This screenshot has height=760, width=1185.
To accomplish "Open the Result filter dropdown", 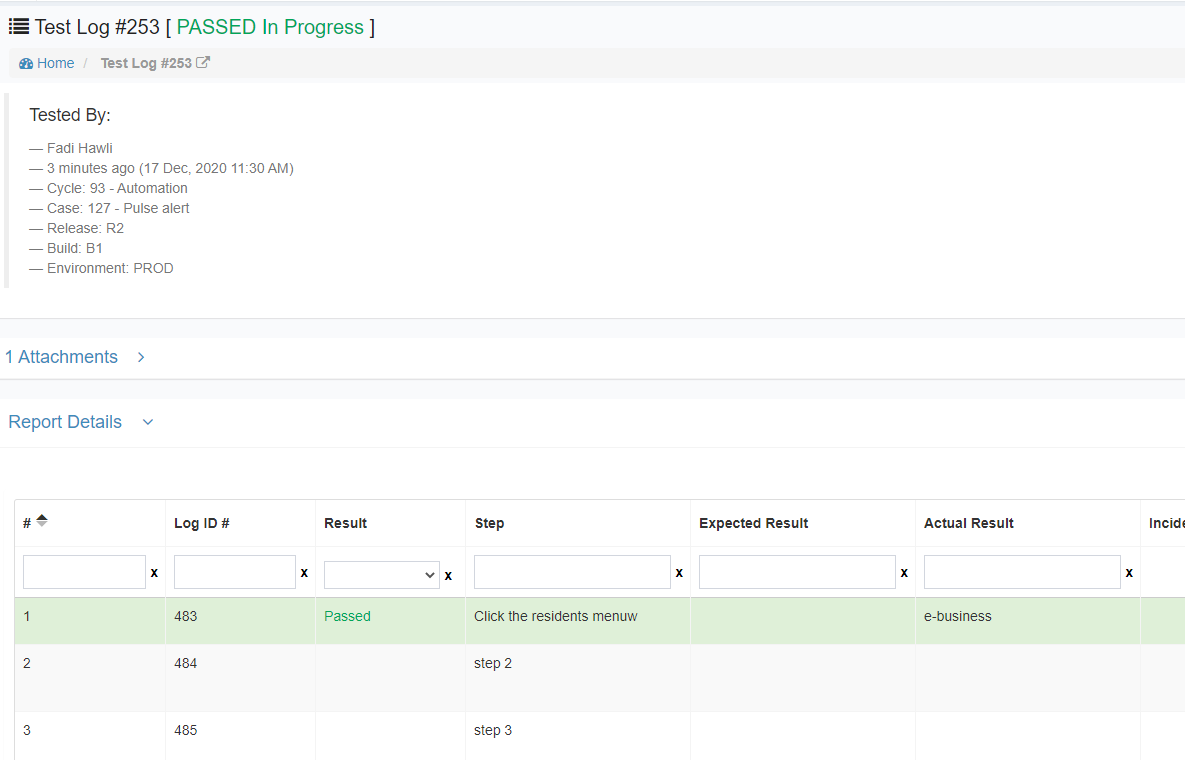I will [382, 575].
